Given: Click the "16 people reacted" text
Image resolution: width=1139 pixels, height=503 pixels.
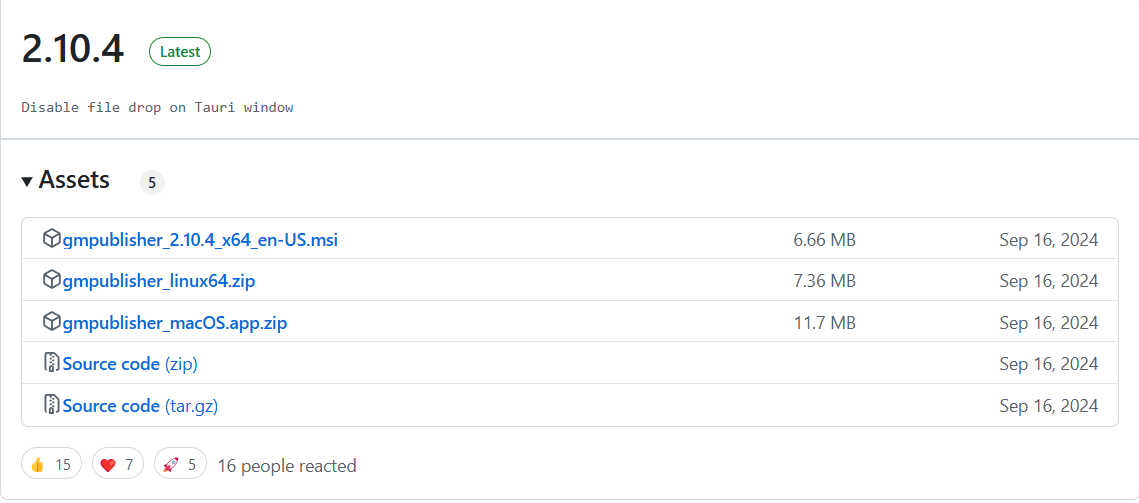Looking at the screenshot, I should [286, 465].
